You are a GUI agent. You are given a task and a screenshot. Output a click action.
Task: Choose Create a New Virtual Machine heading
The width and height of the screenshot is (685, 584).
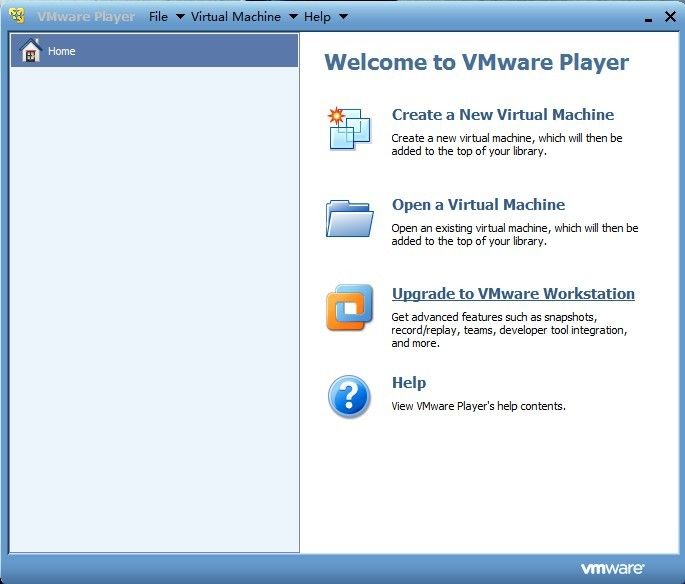pos(503,114)
